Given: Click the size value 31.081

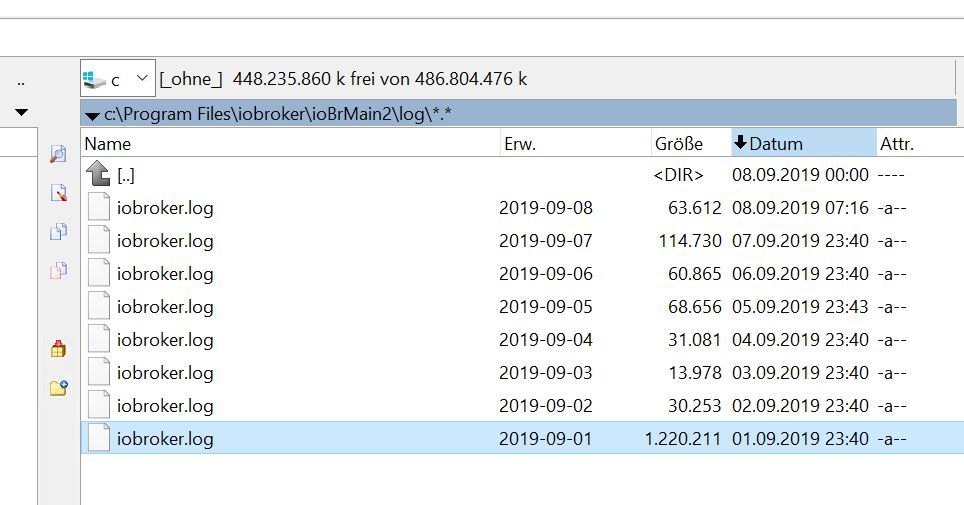Looking at the screenshot, I should [695, 340].
